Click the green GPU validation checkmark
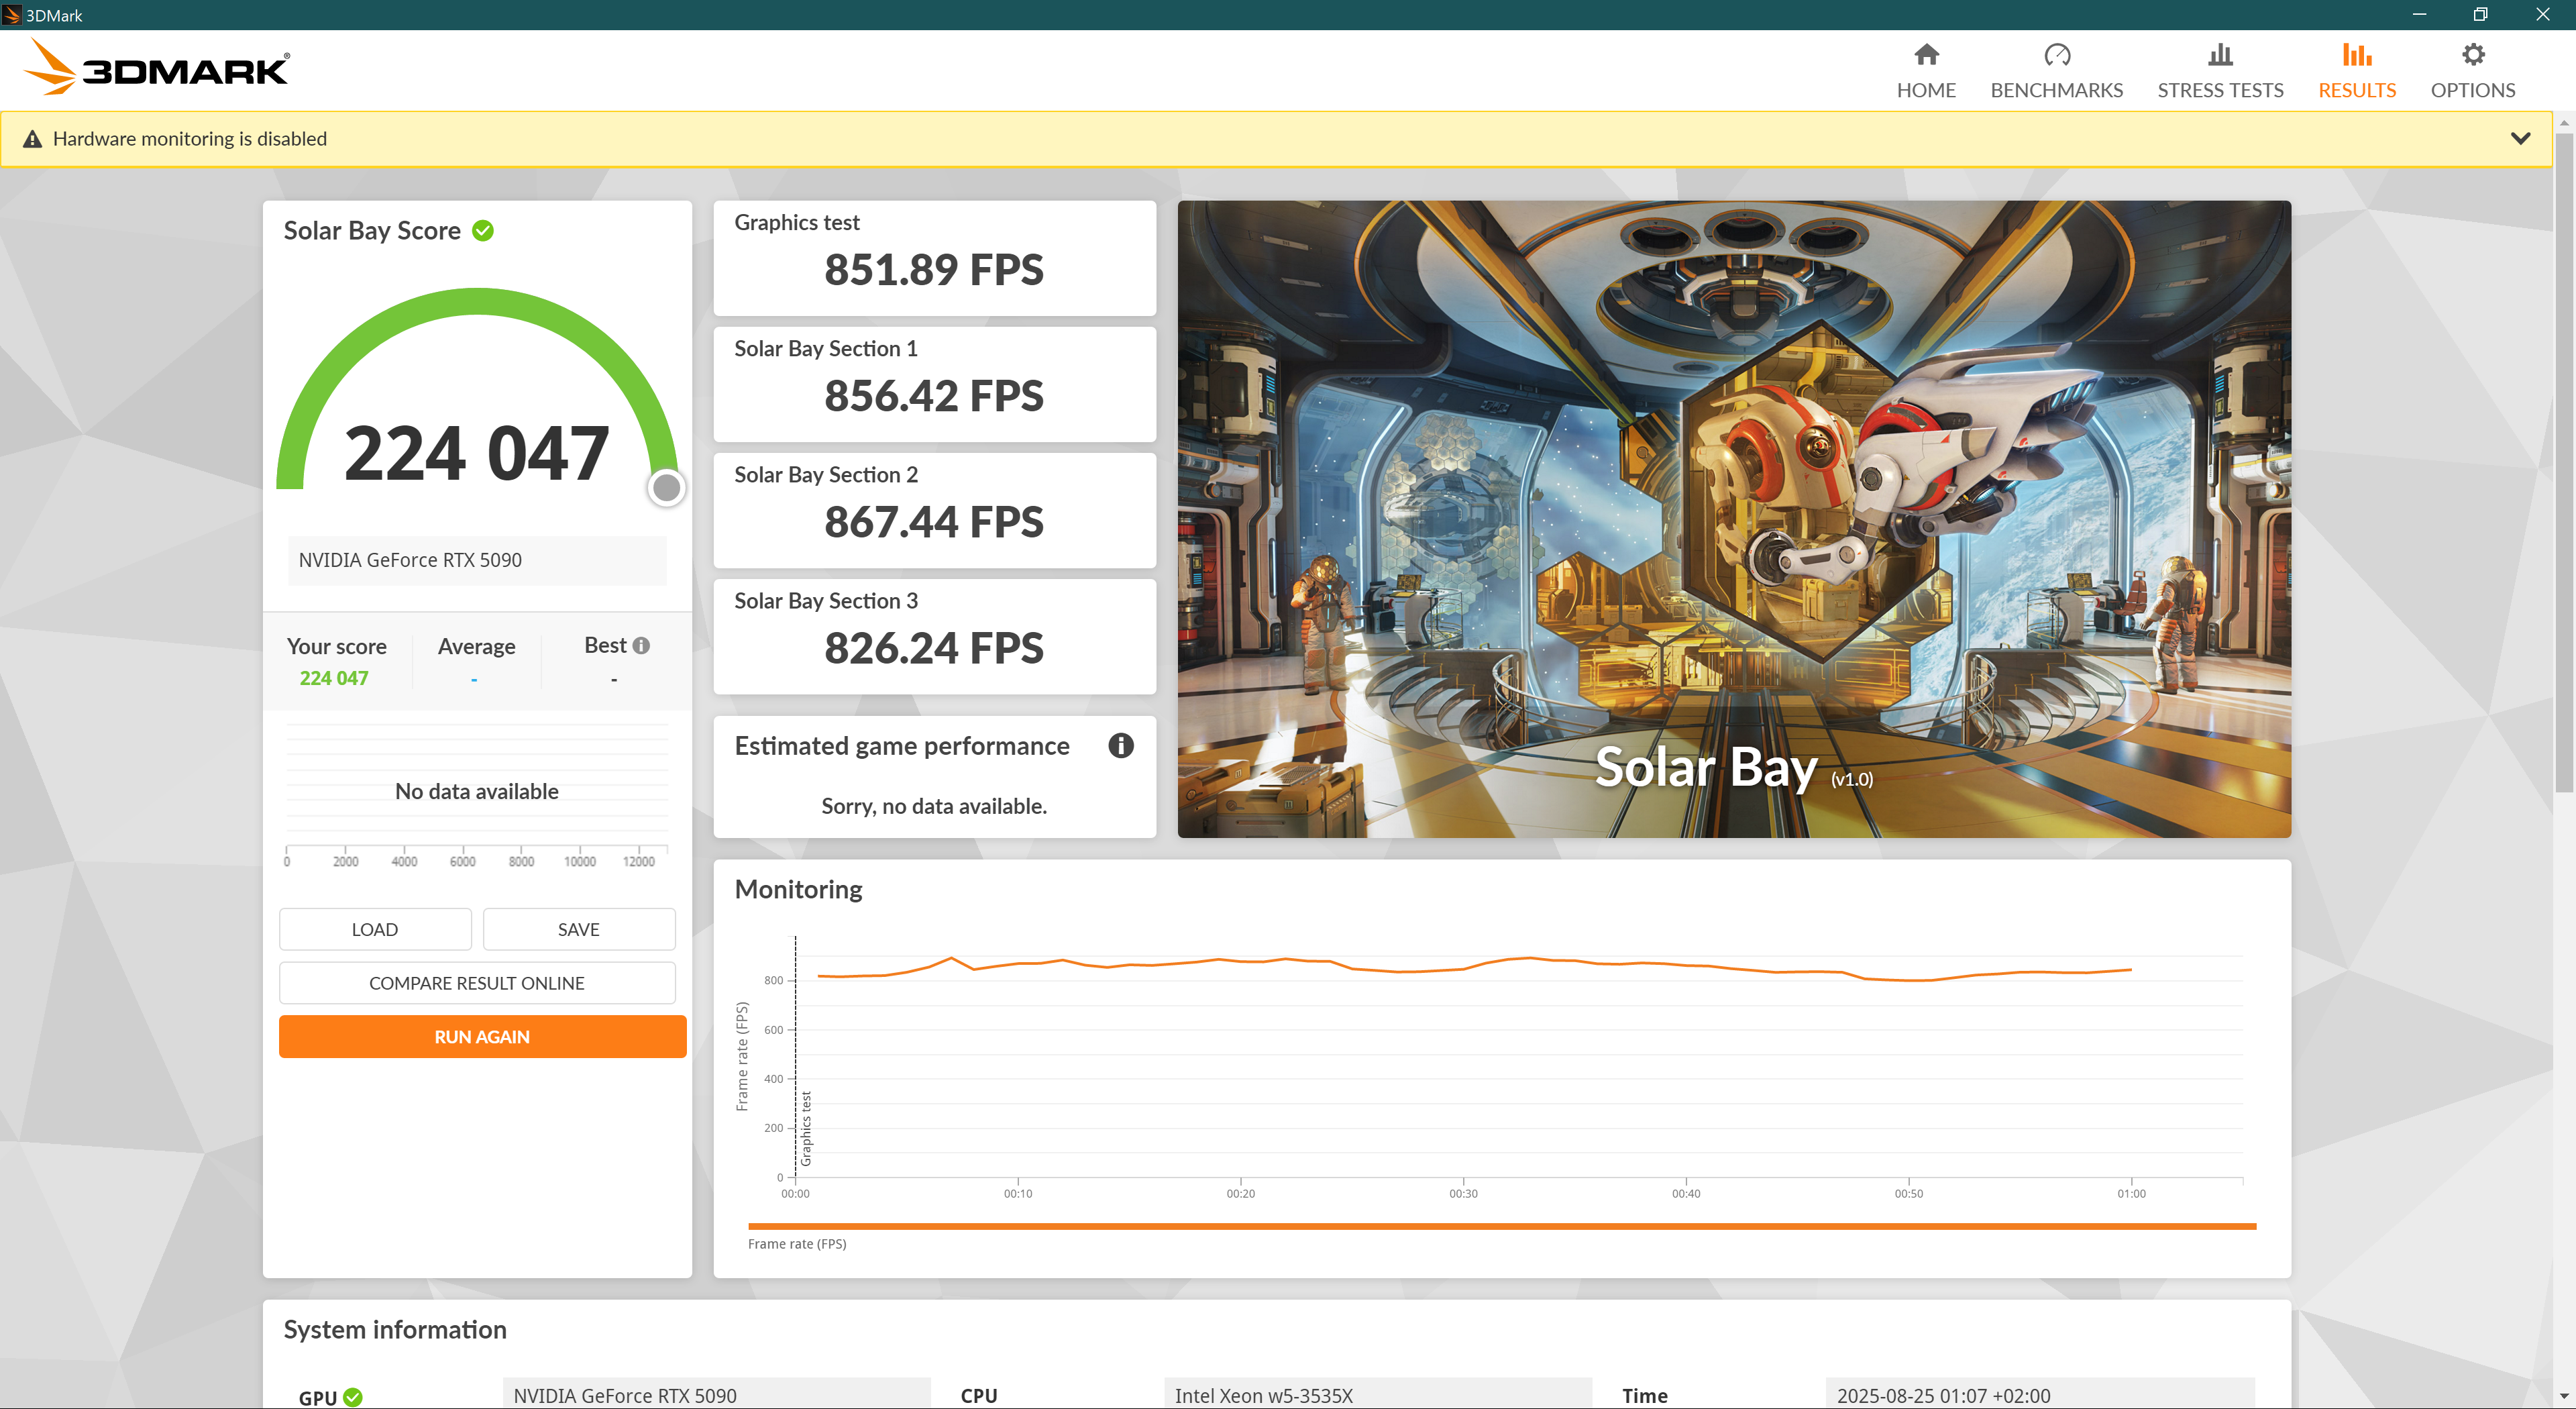Viewport: 2576px width, 1409px height. point(353,1397)
